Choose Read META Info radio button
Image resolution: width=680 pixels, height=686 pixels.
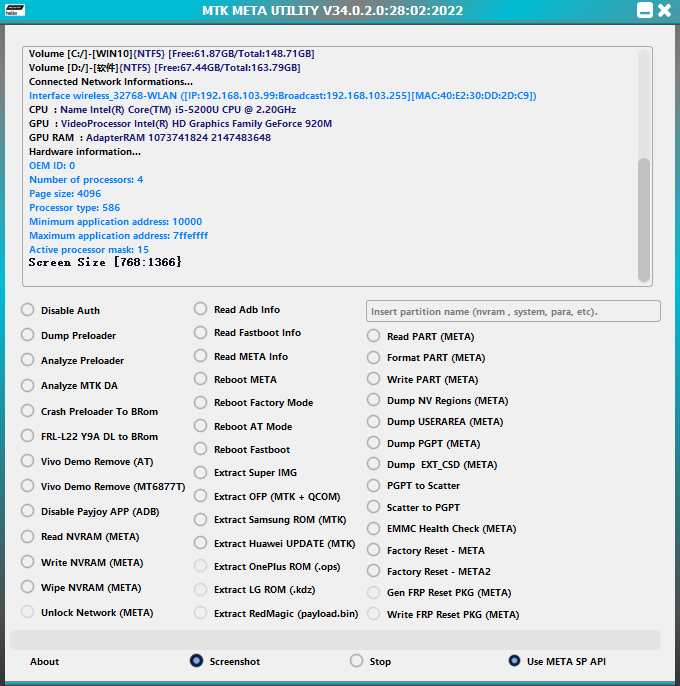pyautogui.click(x=200, y=356)
